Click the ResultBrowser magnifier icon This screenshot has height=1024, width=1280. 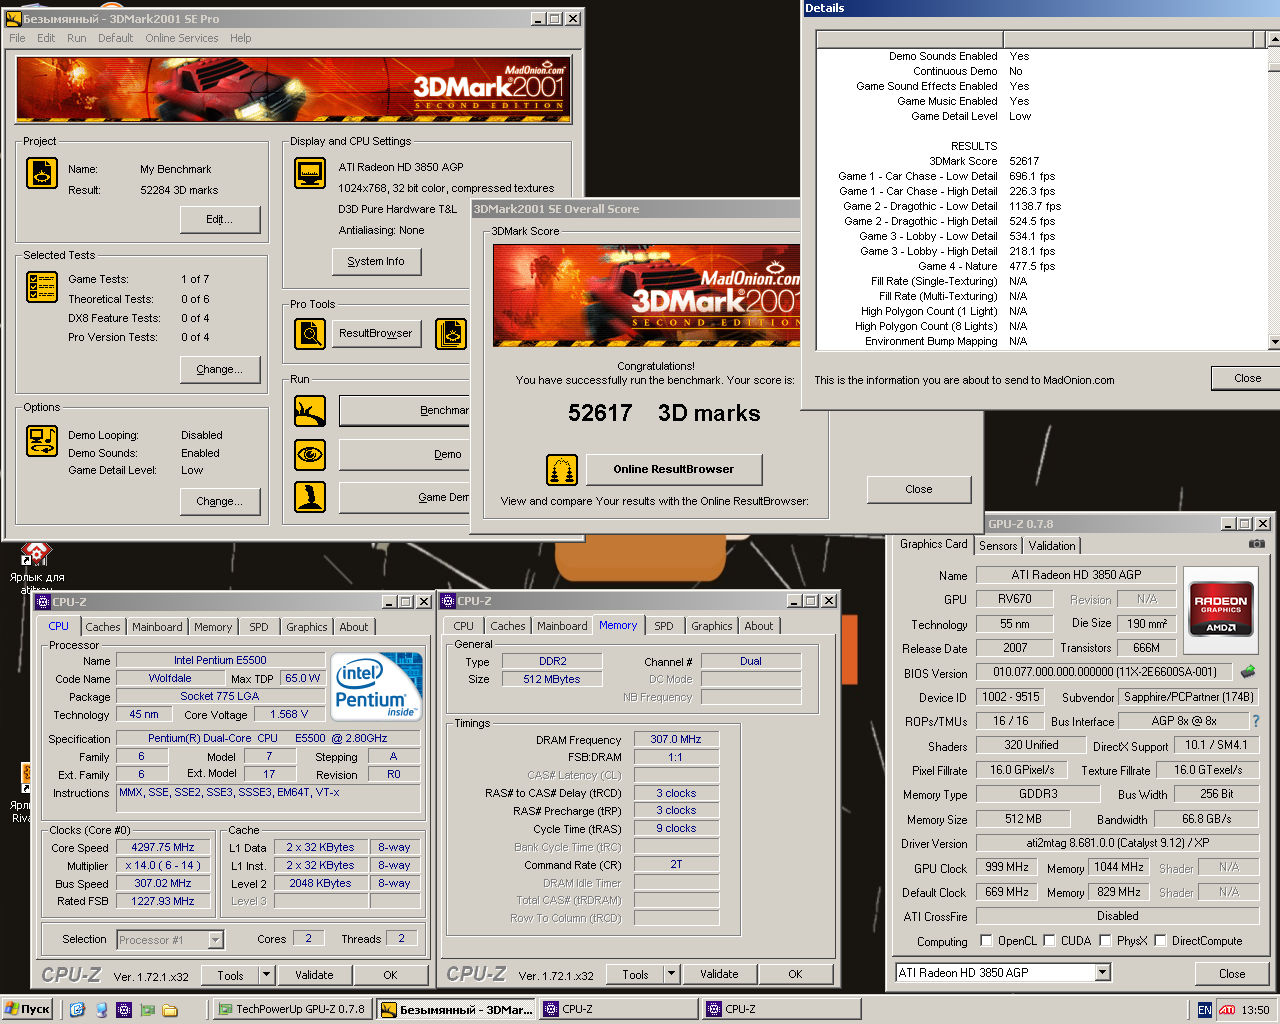[x=310, y=333]
